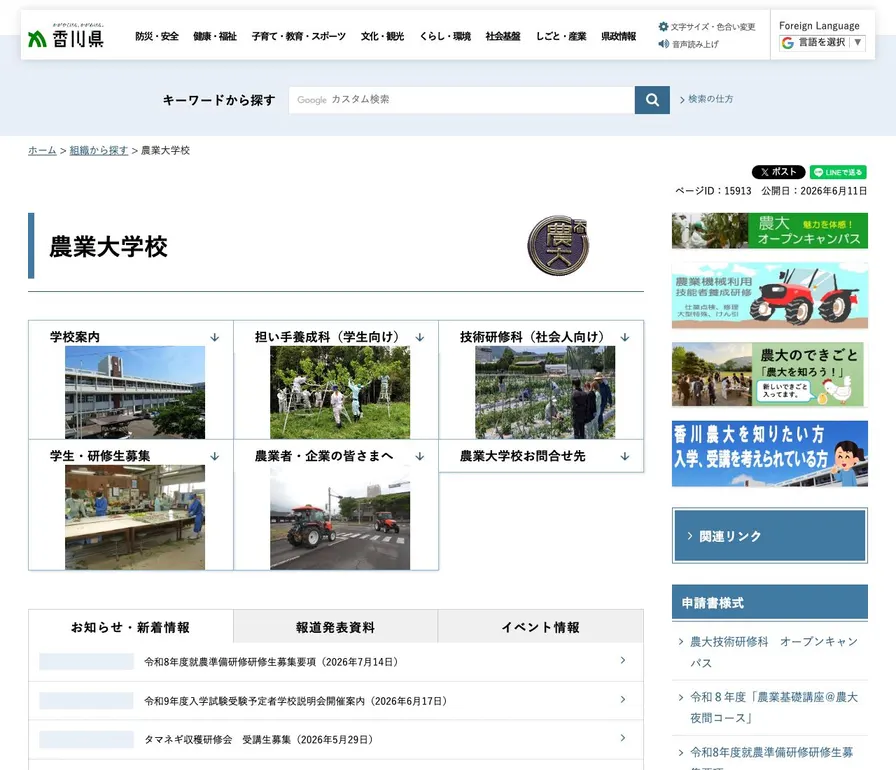
Task: Click the 学生・研修生募集 workshop photo
Action: click(x=135, y=517)
